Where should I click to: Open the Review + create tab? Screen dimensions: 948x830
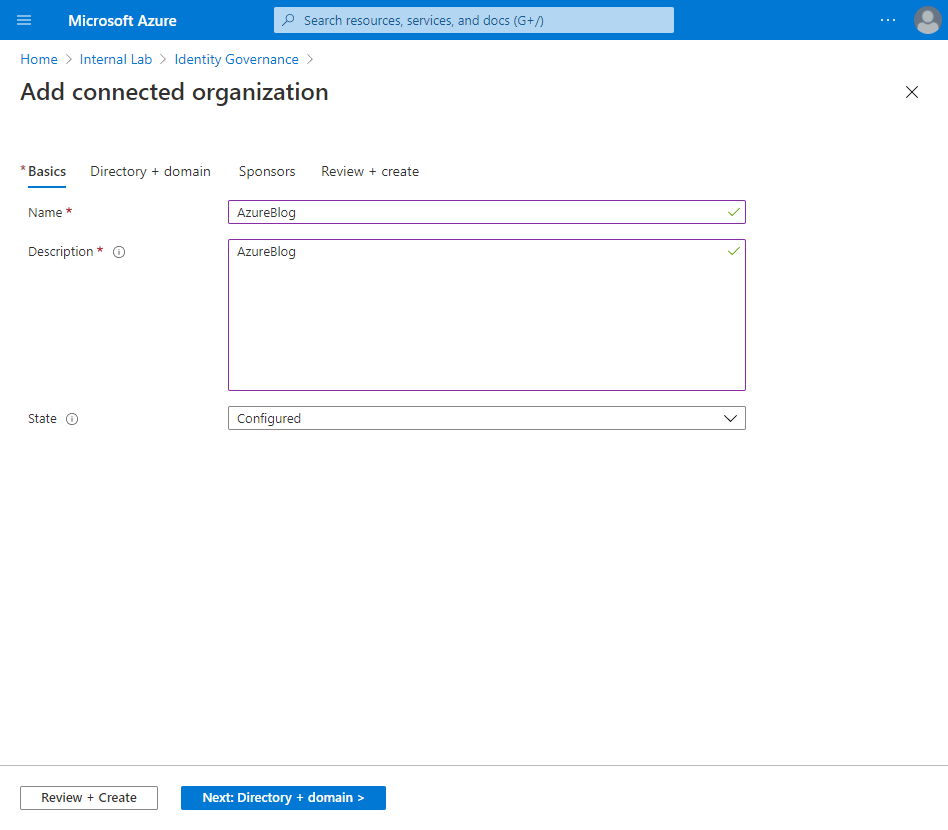[369, 171]
